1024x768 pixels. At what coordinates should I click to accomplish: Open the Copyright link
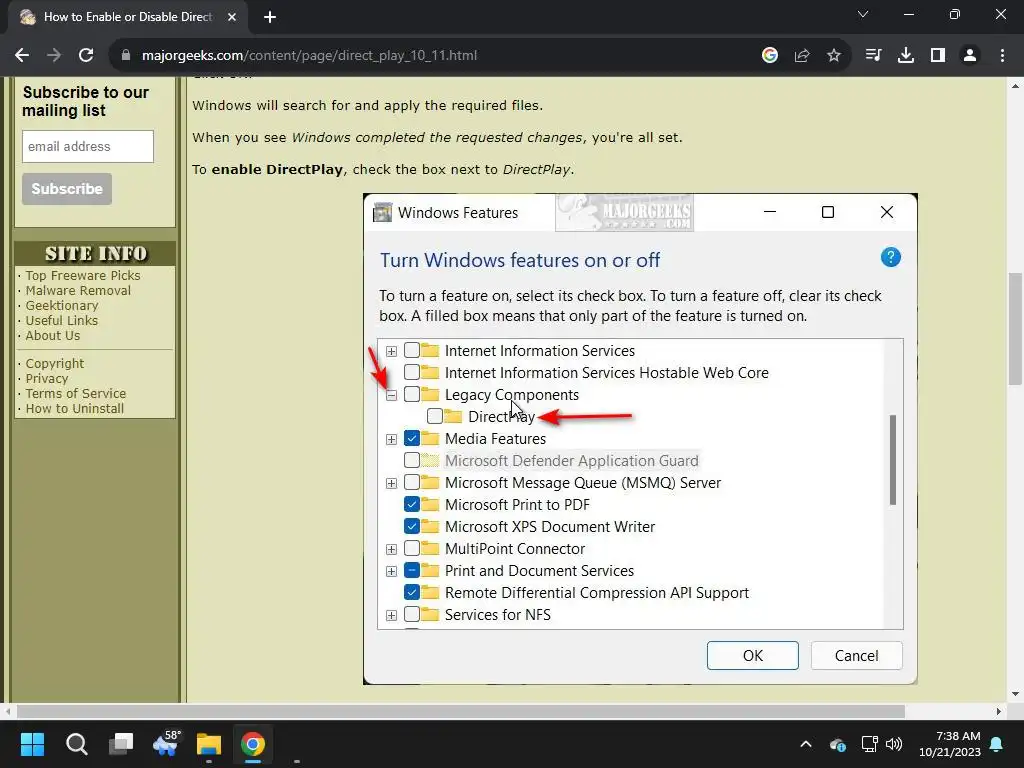(x=55, y=364)
